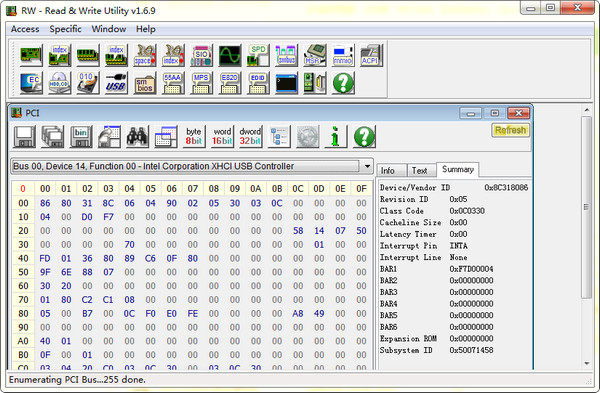The width and height of the screenshot is (600, 393).
Task: Switch to the Info tab
Action: [391, 170]
